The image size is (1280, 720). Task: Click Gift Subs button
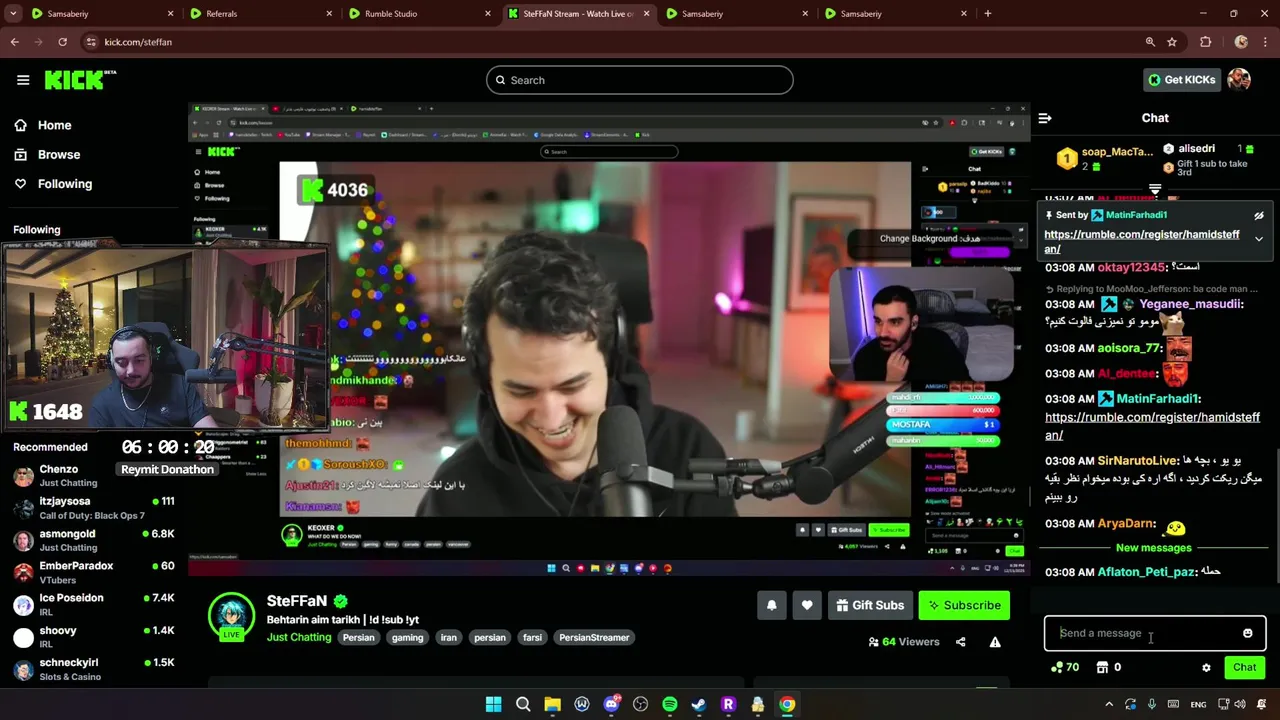click(870, 605)
